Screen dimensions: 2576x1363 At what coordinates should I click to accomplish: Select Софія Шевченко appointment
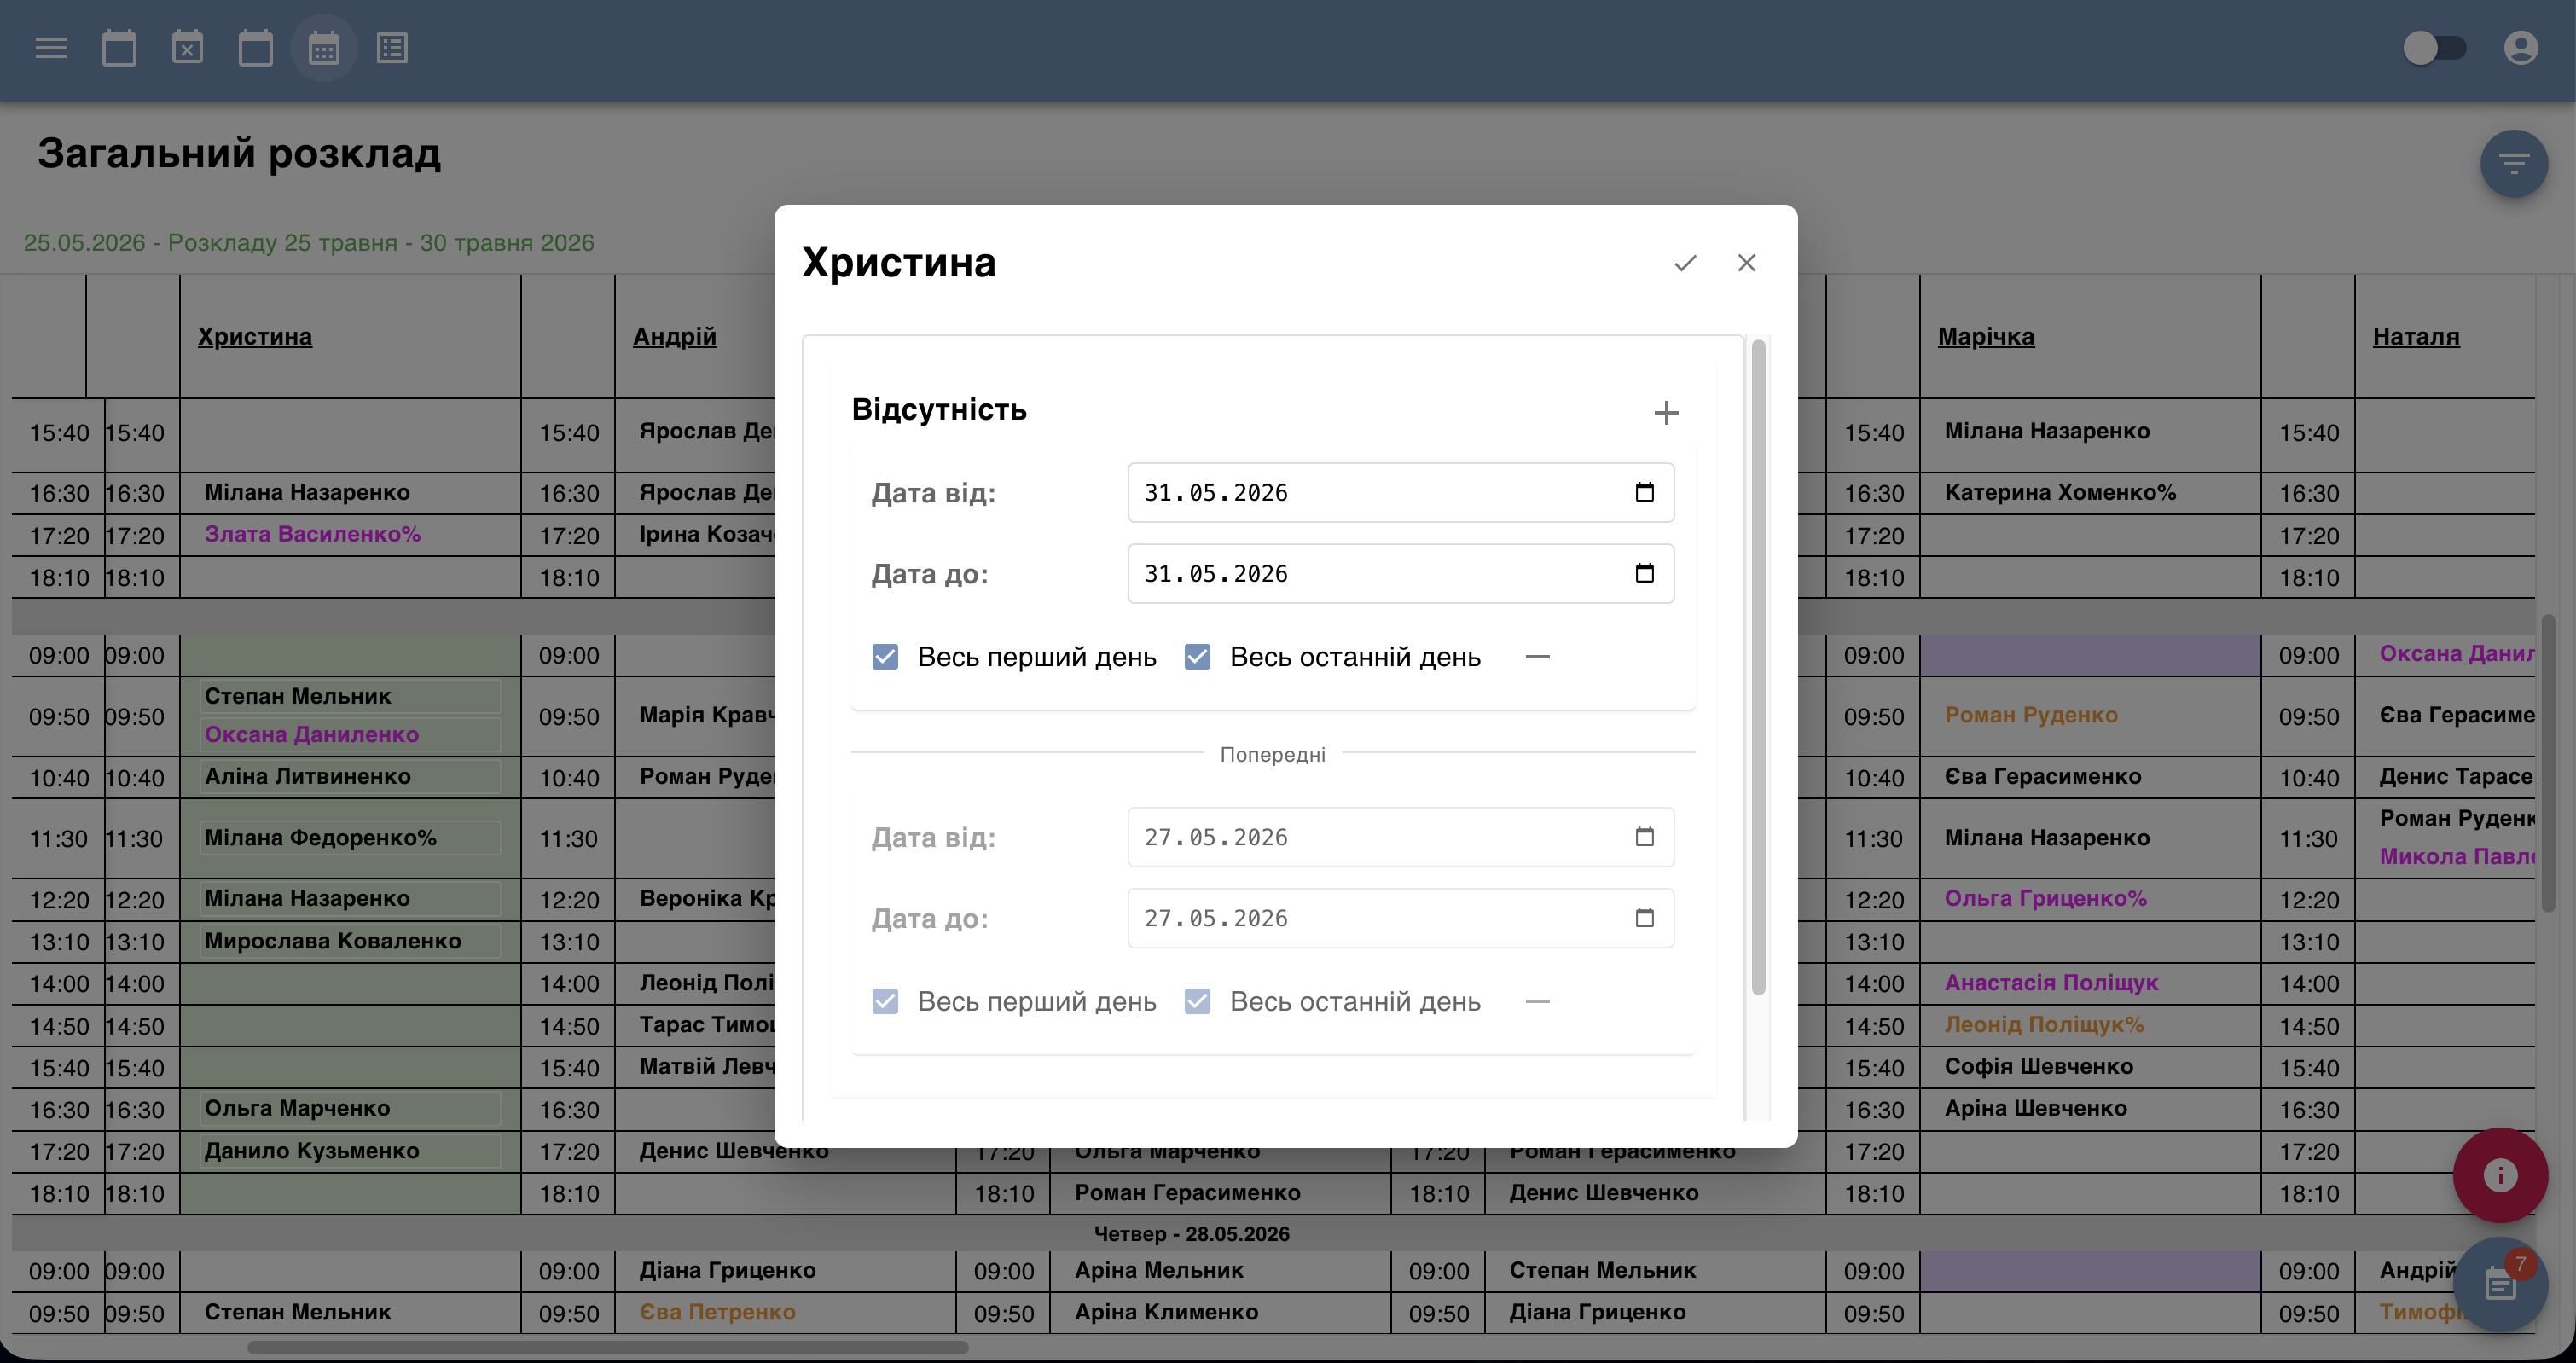point(2038,1067)
